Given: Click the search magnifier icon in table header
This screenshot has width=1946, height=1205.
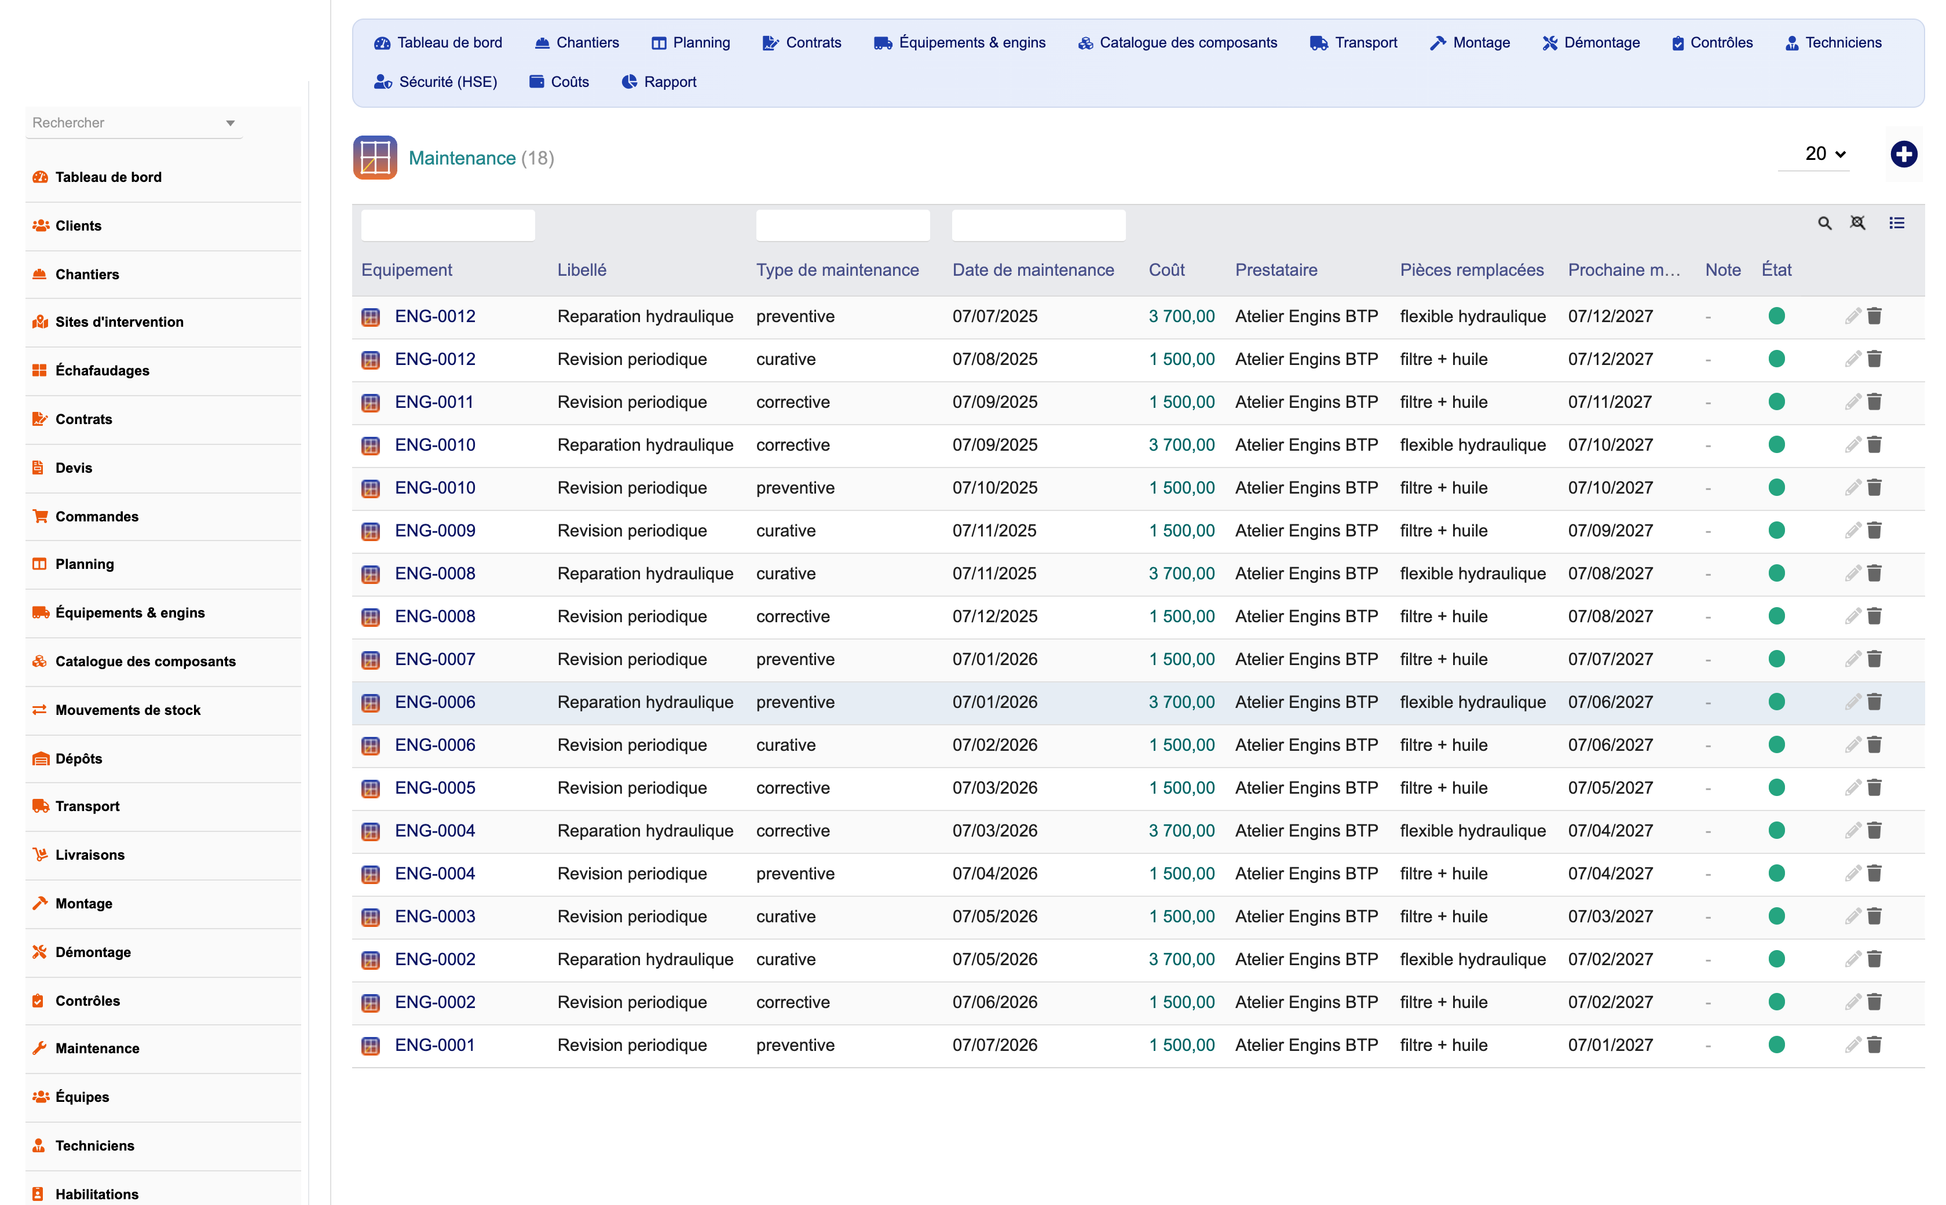Looking at the screenshot, I should coord(1824,224).
